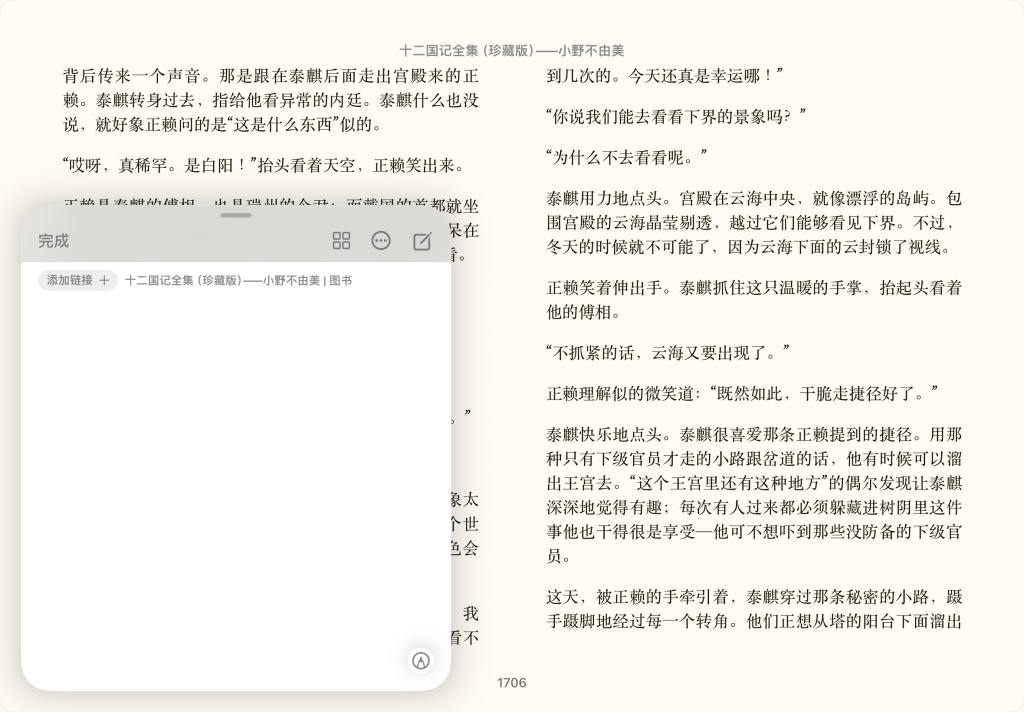
Task: Create a new quick note
Action: click(423, 241)
